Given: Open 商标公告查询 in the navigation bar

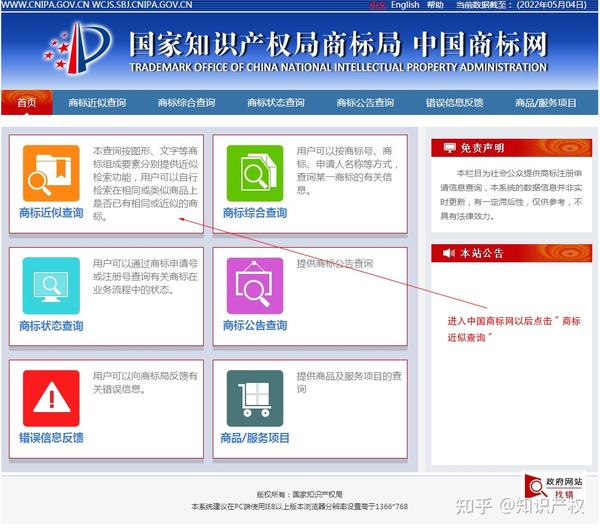Looking at the screenshot, I should coord(365,103).
